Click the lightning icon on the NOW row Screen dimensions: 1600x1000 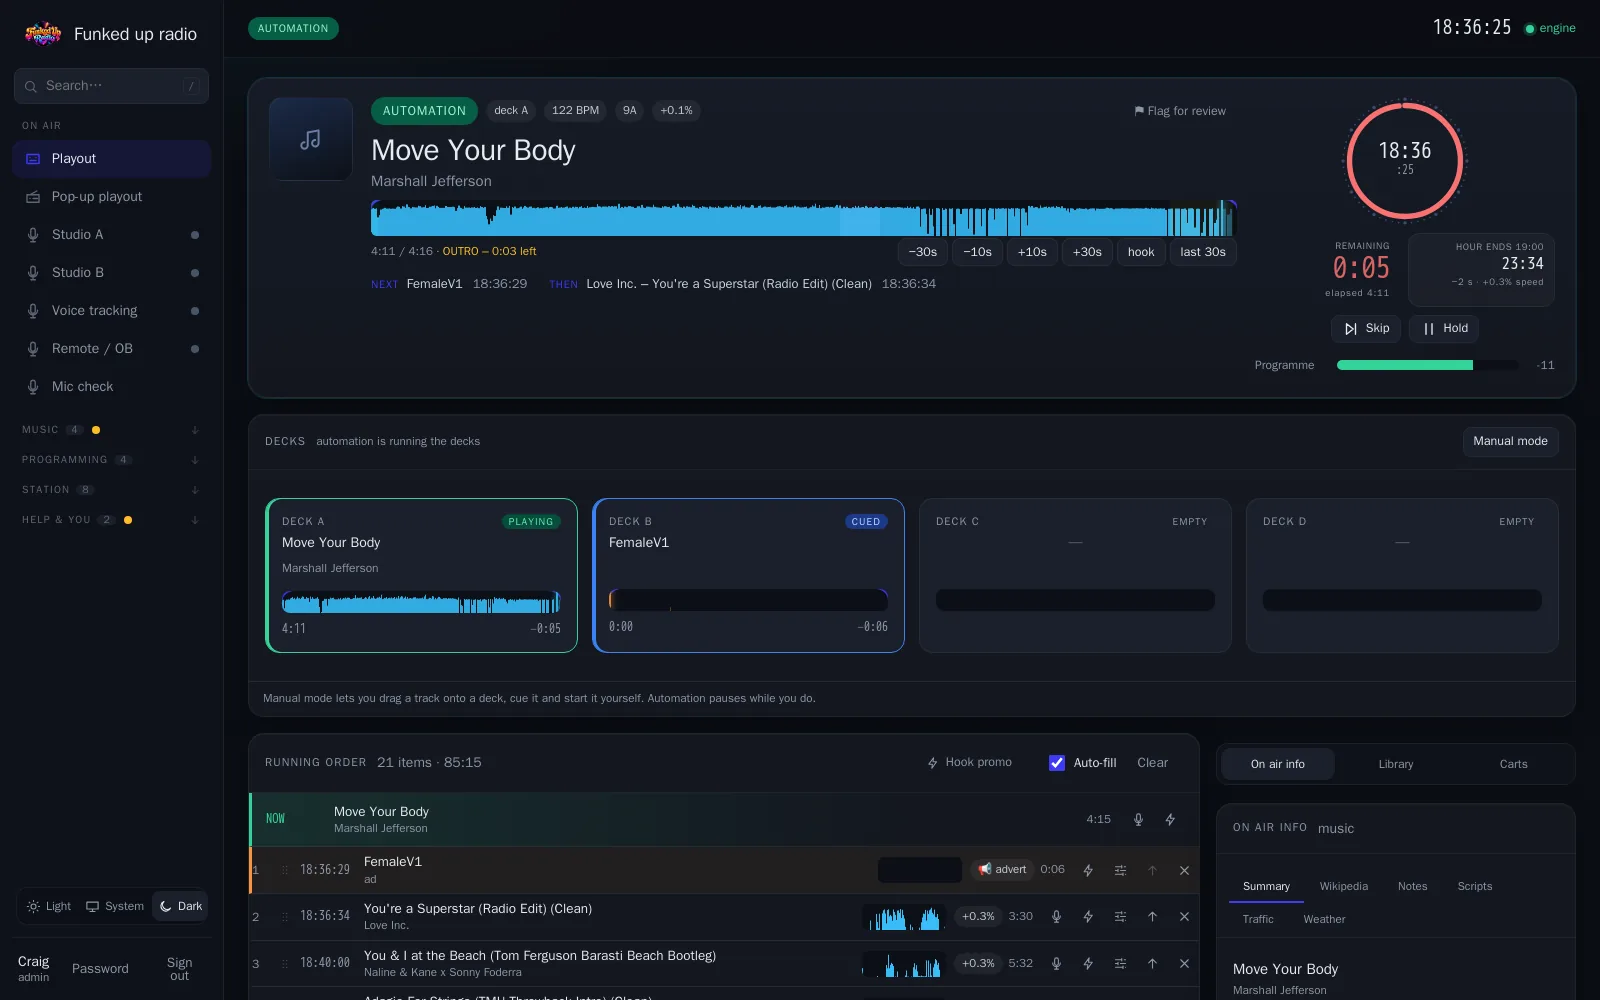tap(1170, 820)
